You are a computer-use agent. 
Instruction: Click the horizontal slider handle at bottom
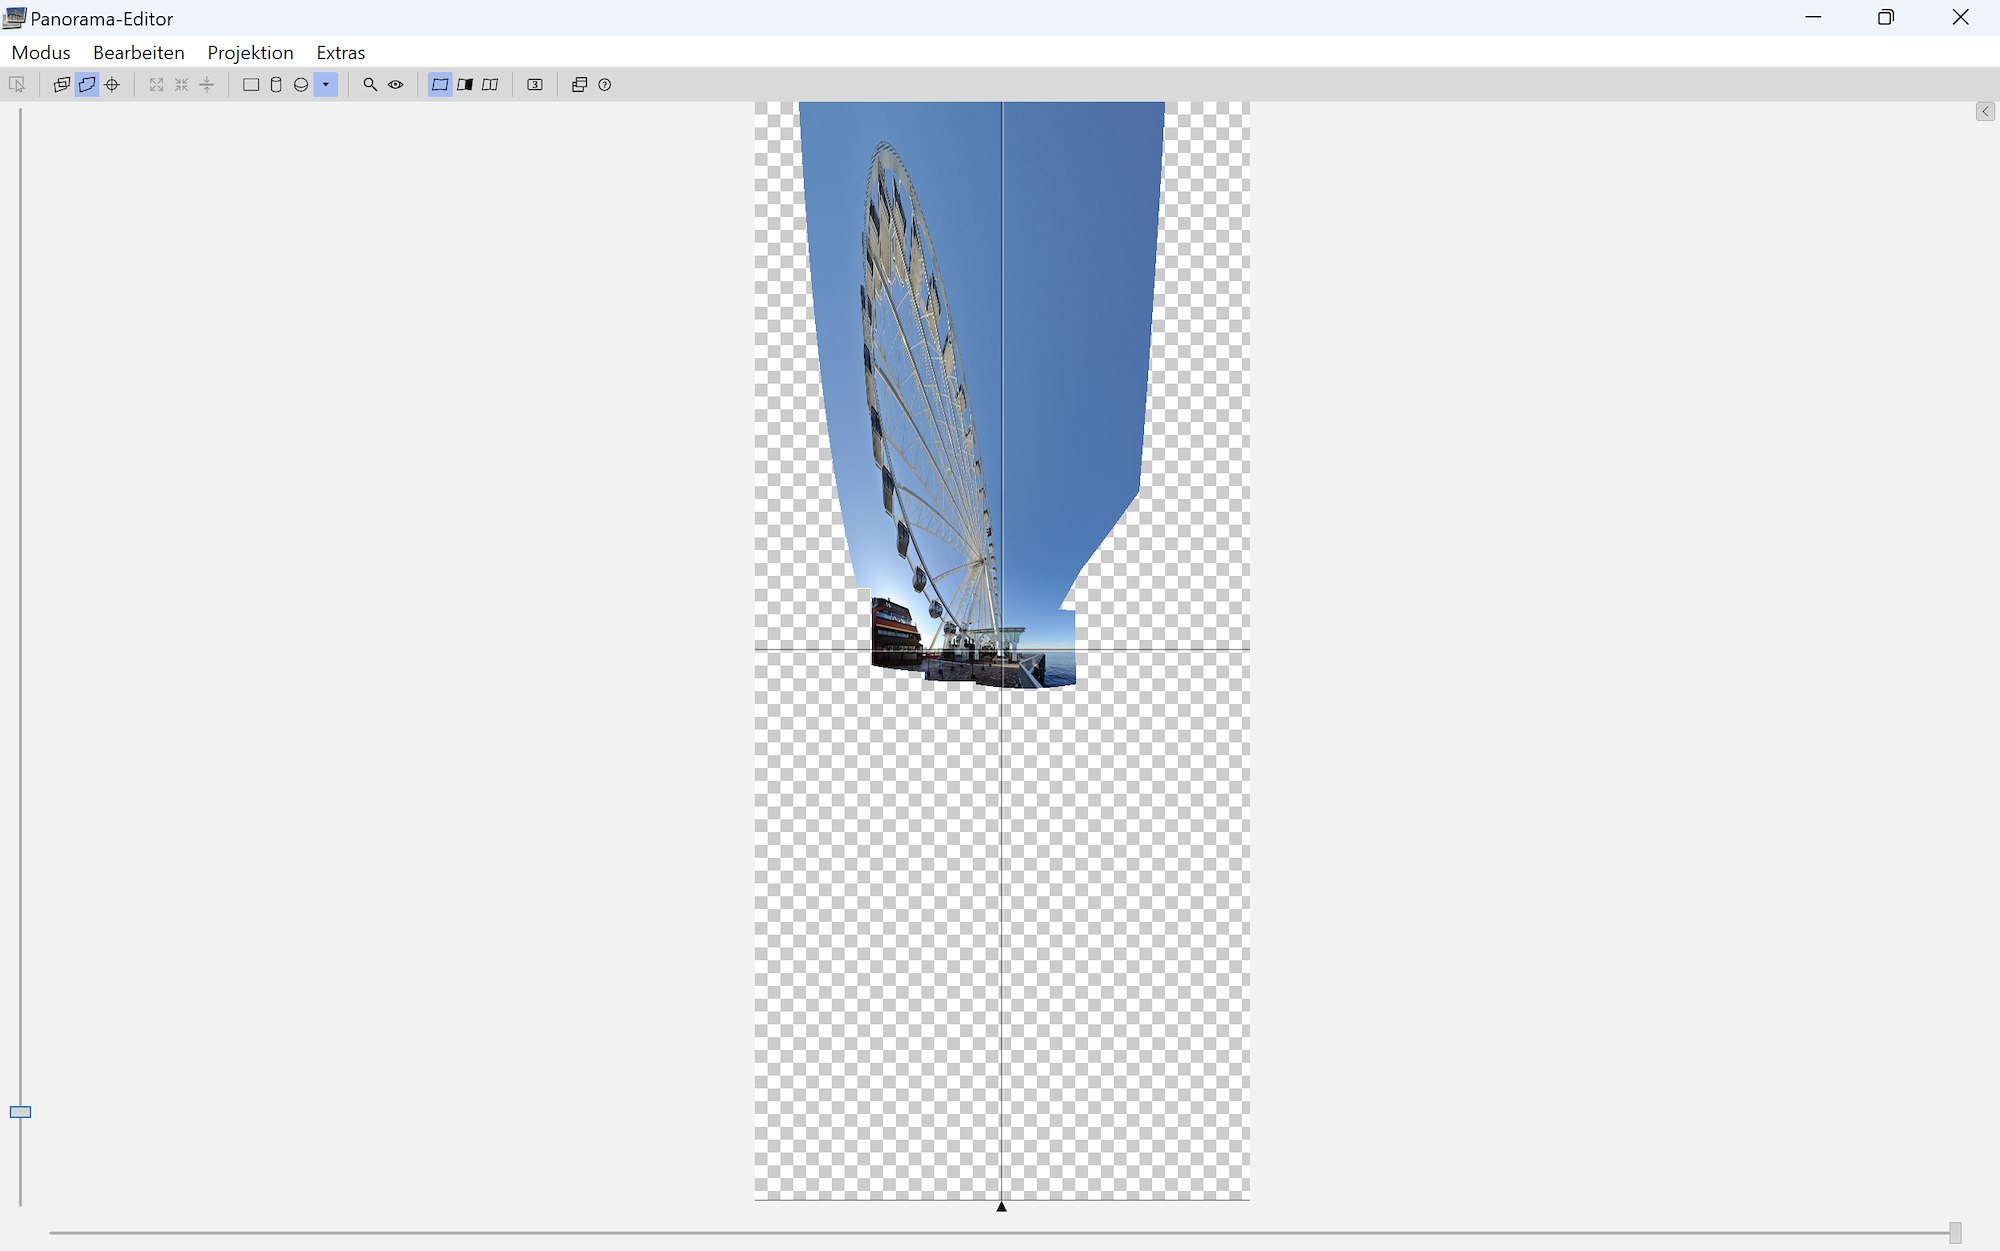(x=1955, y=1233)
